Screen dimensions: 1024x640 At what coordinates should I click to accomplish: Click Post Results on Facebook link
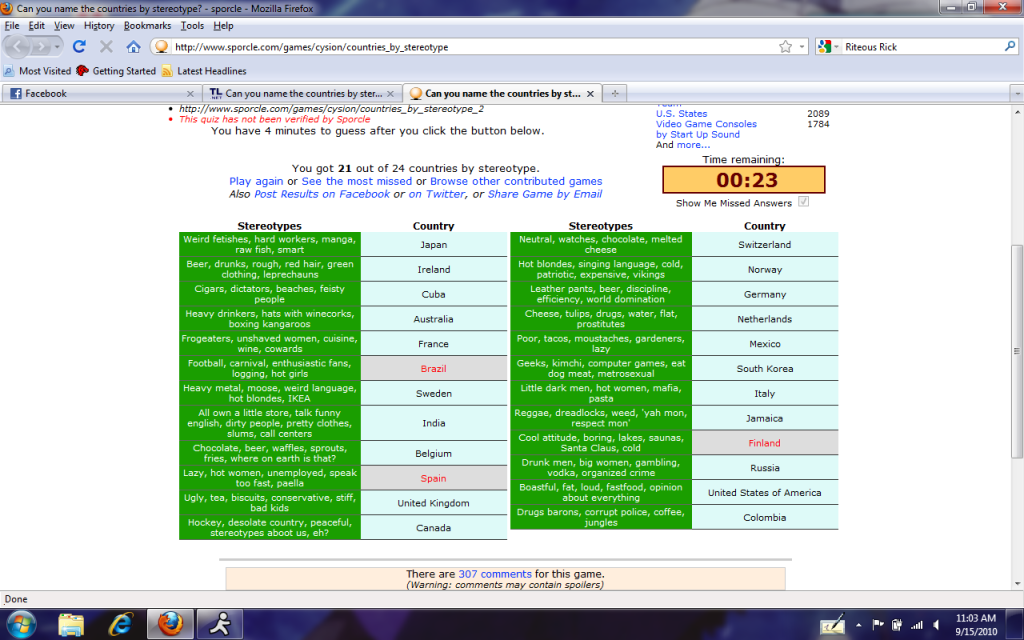point(322,194)
